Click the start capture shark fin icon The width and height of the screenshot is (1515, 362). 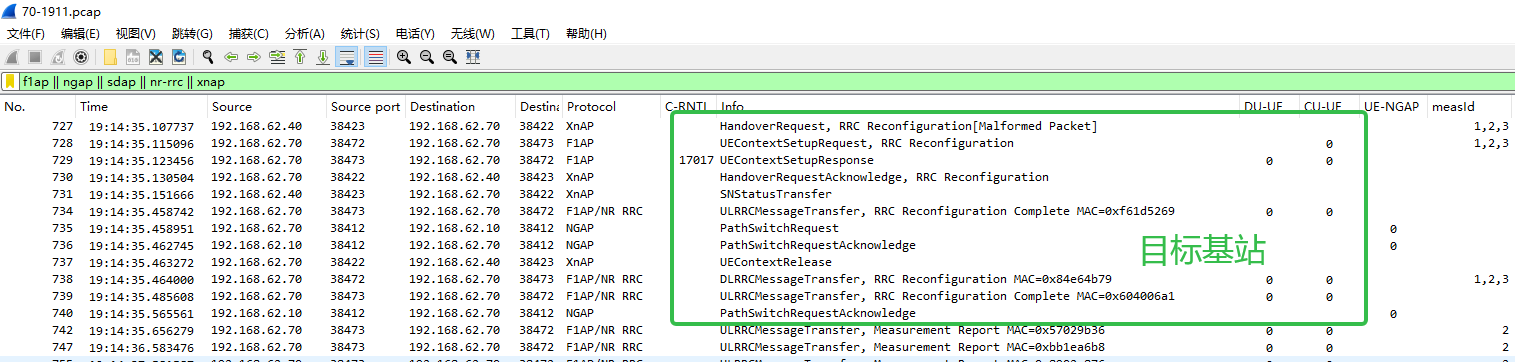[12, 57]
